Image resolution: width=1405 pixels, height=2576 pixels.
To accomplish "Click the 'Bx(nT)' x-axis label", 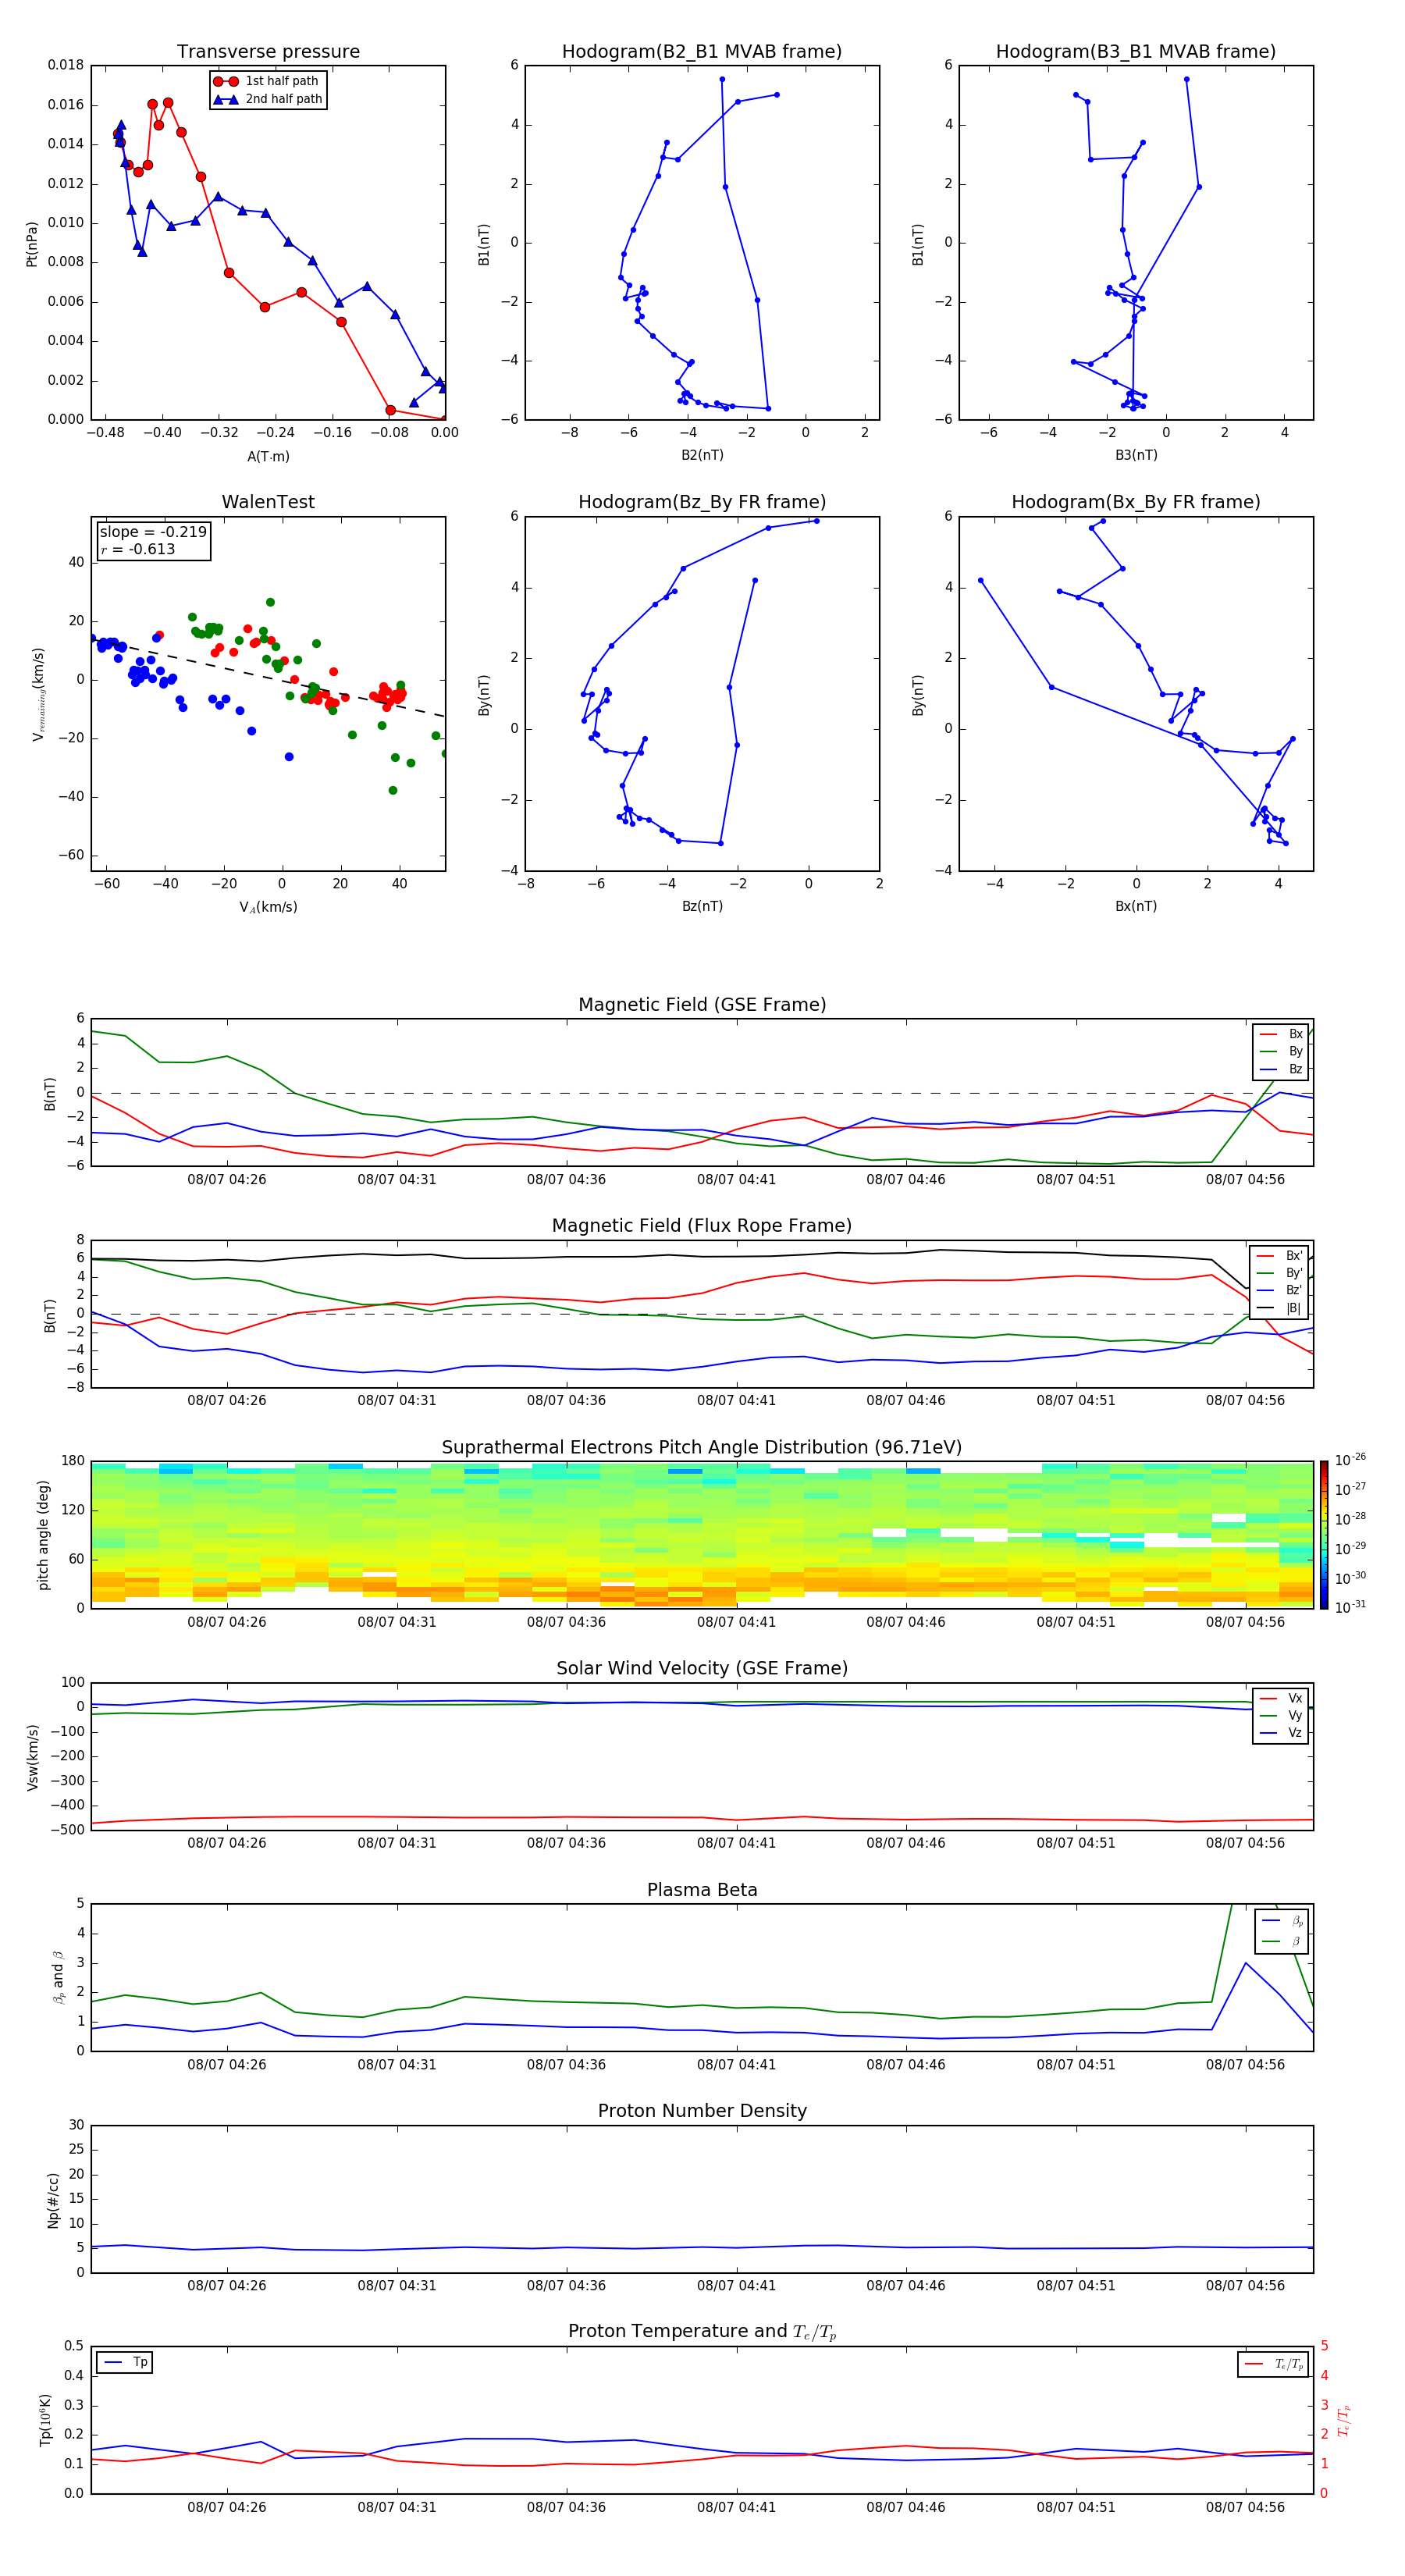I will pos(1136,906).
